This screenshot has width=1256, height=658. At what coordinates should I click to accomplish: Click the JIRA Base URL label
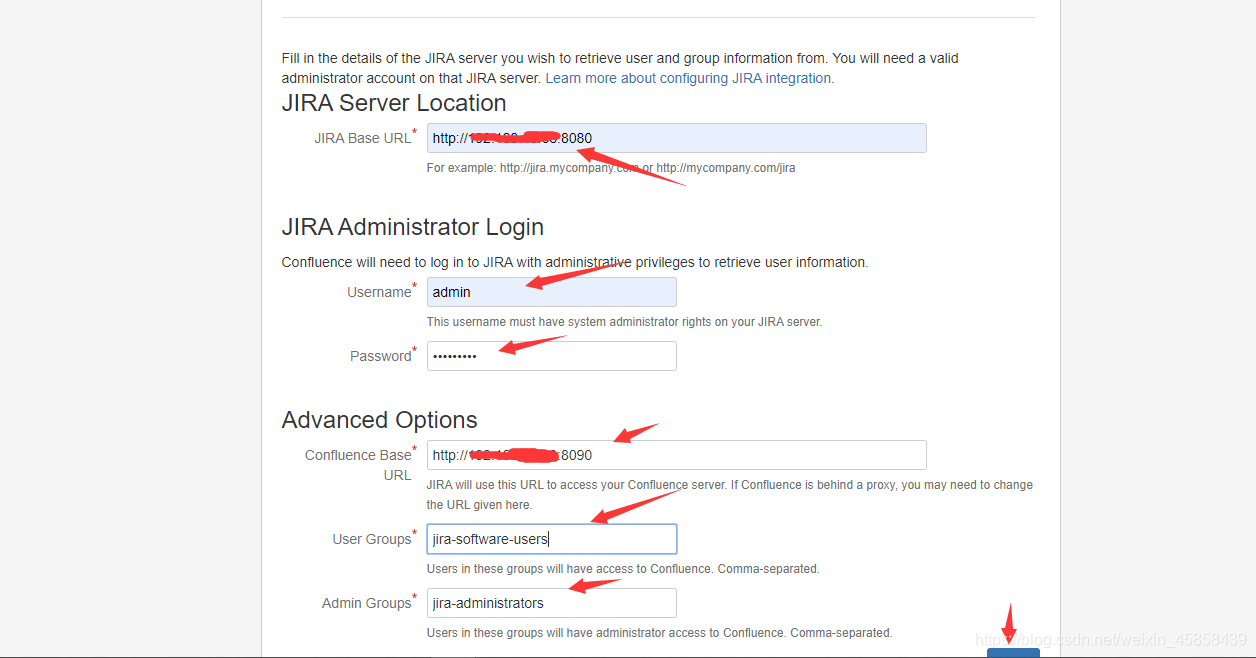pyautogui.click(x=363, y=138)
